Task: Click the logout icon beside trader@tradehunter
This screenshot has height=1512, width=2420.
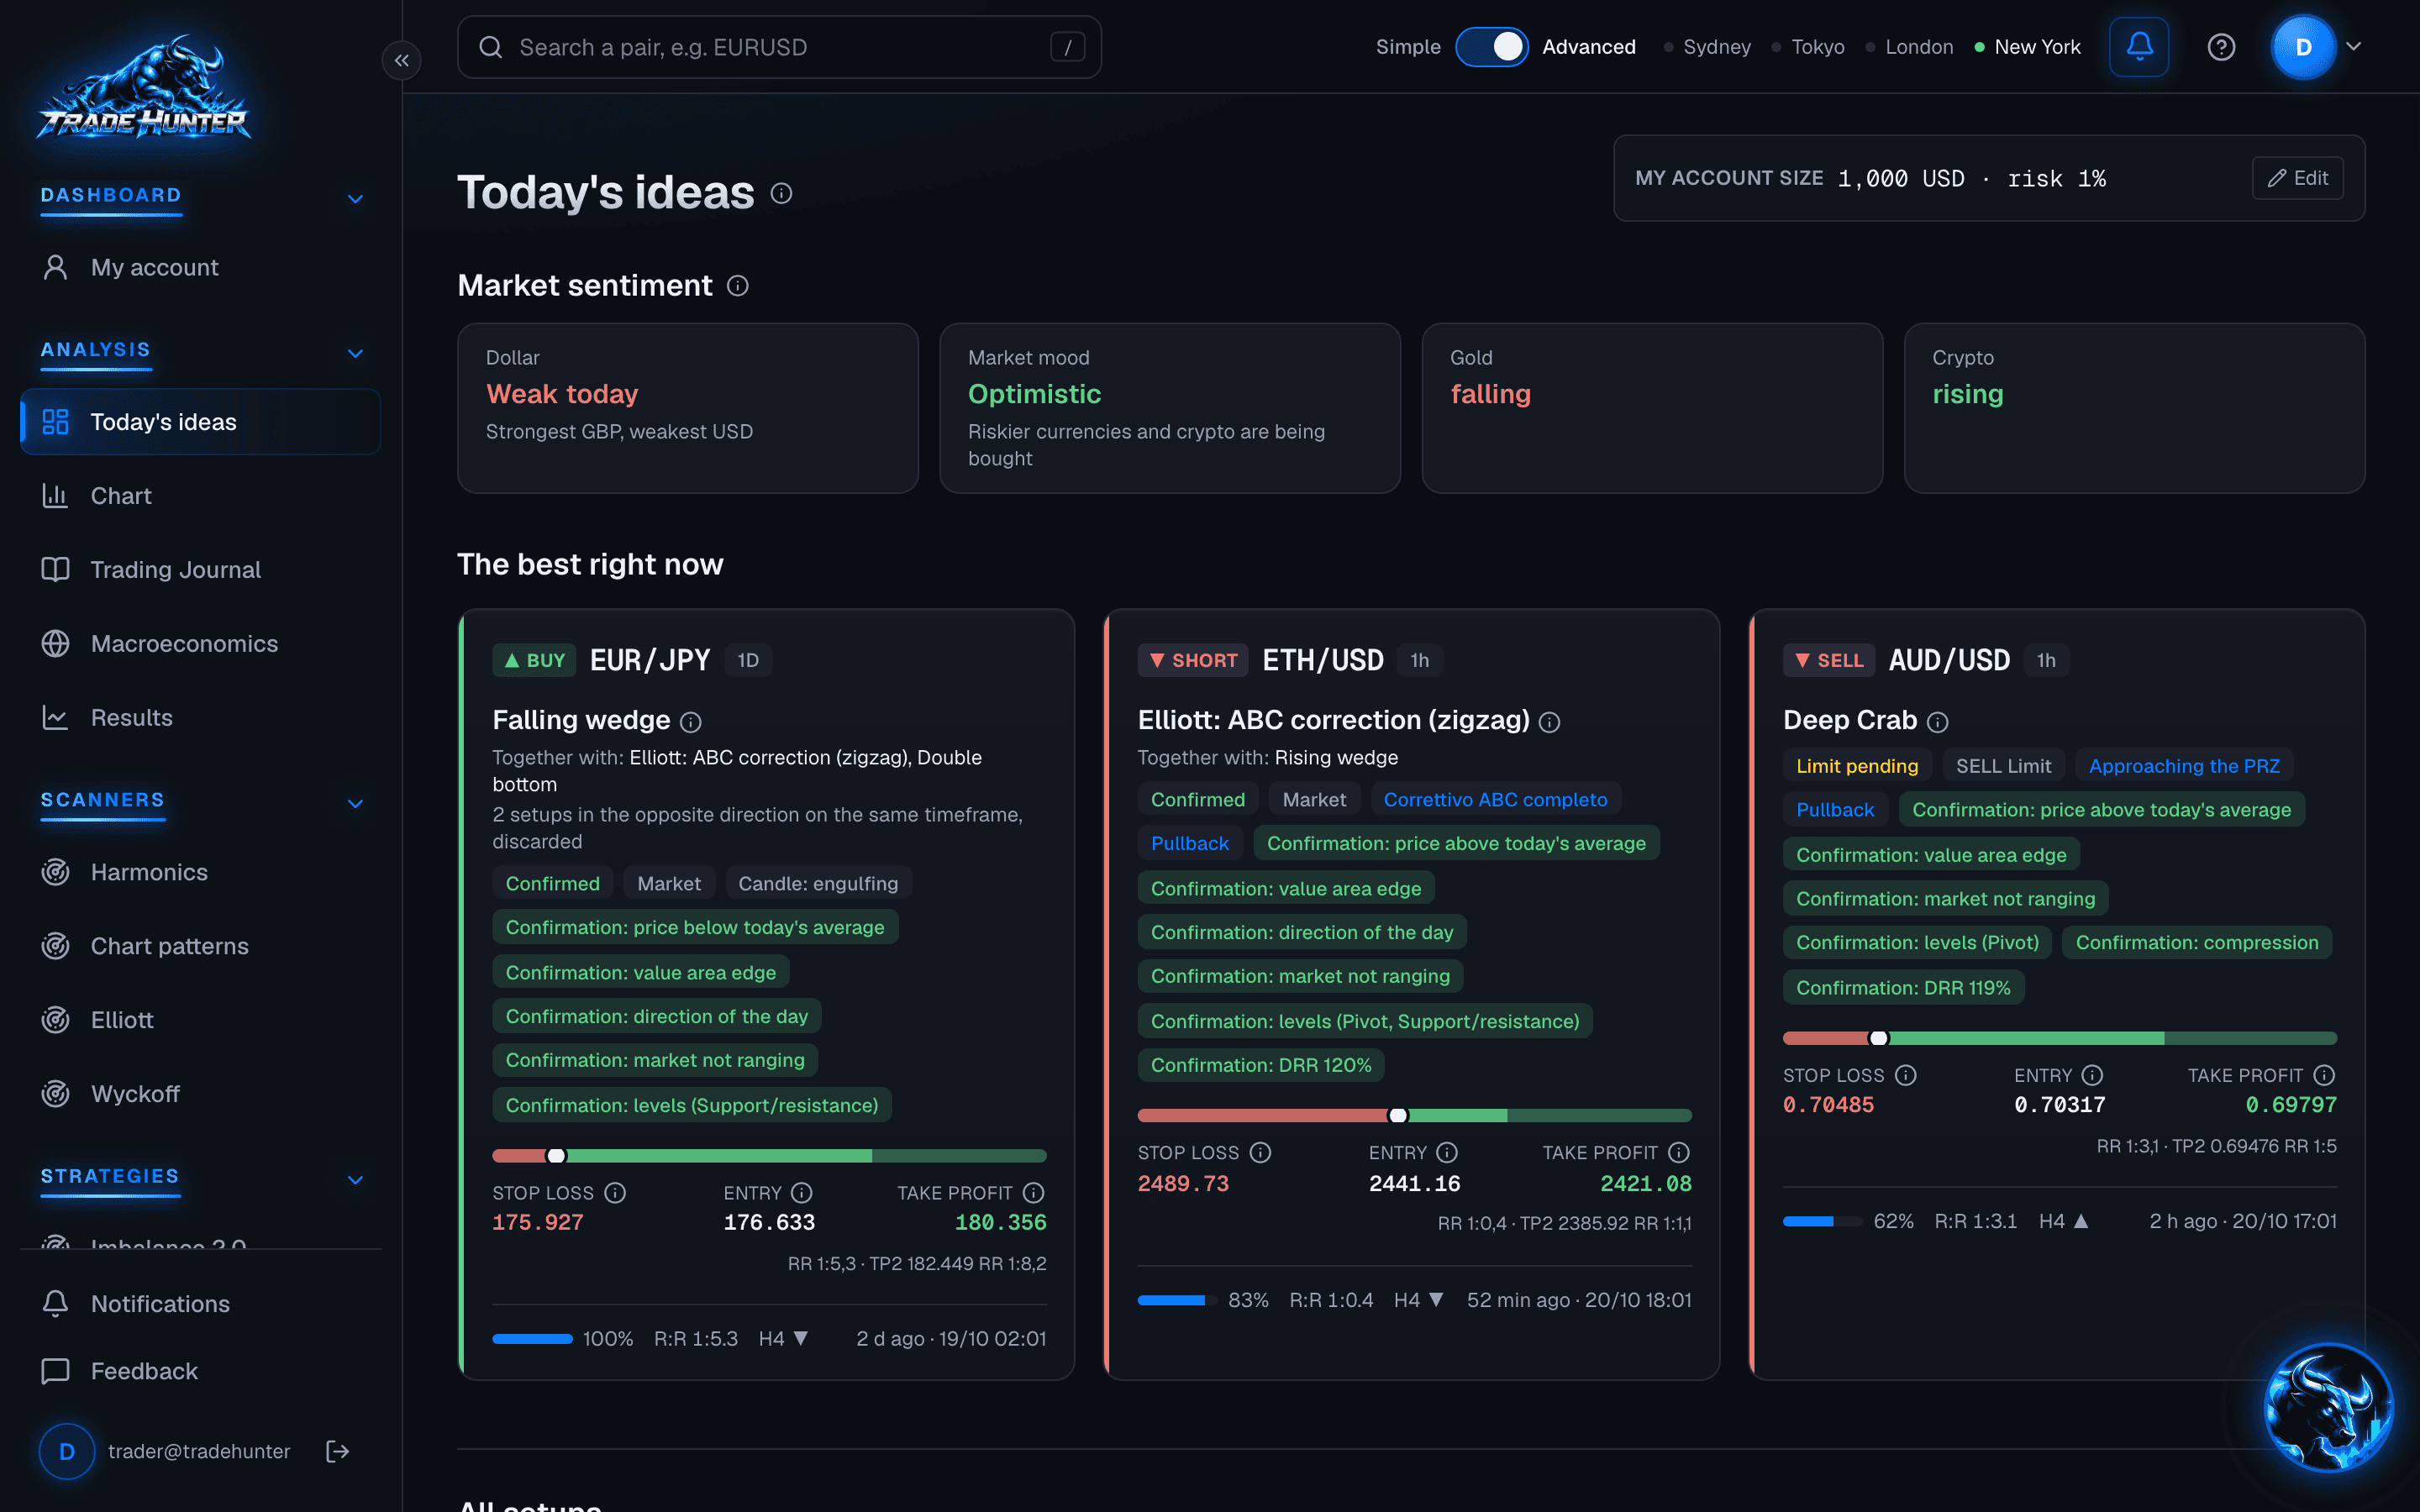Action: coord(338,1451)
